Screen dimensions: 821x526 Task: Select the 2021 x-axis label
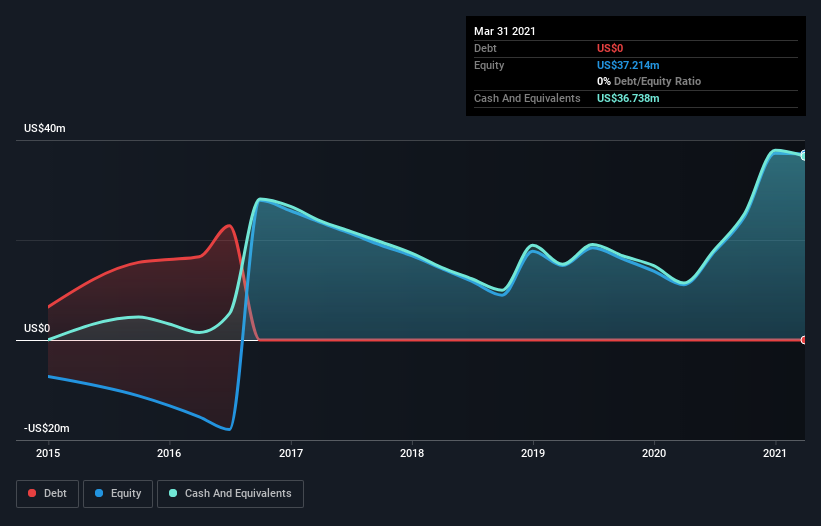775,453
